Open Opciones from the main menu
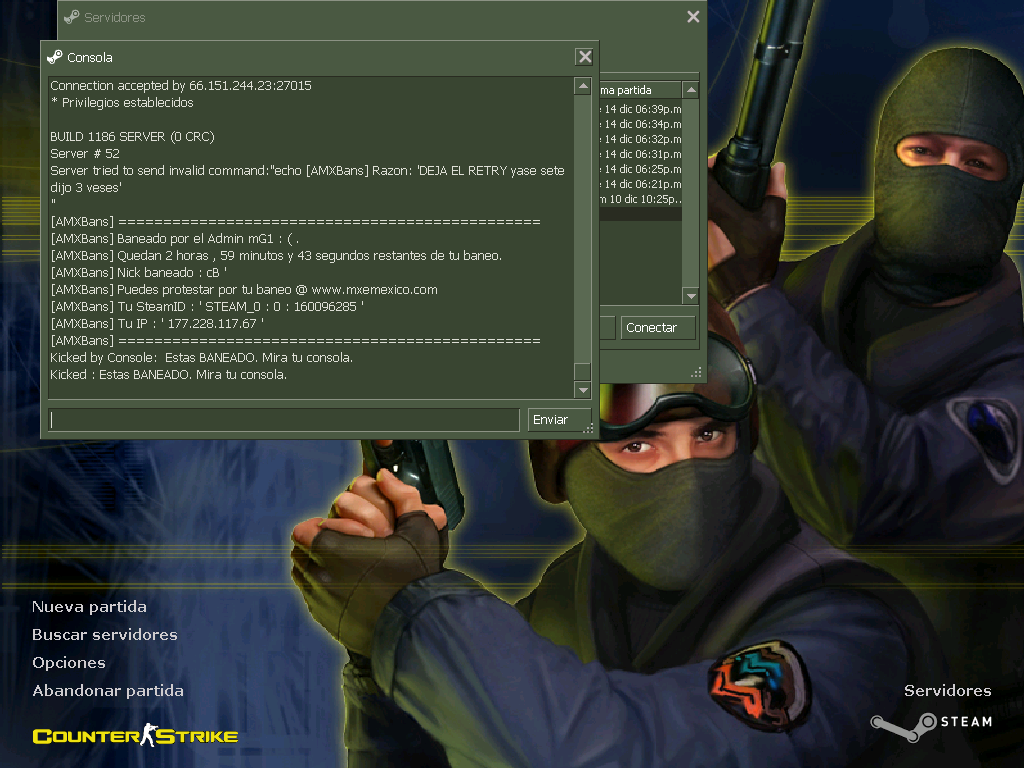 click(69, 663)
